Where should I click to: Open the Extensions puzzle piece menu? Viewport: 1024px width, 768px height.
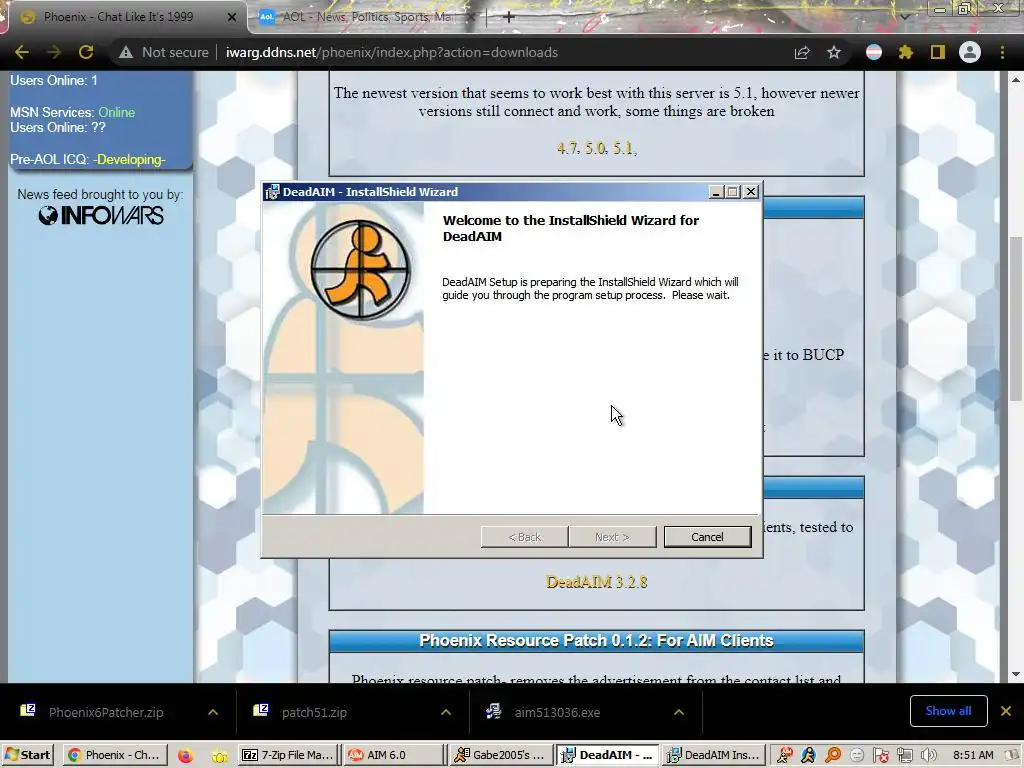click(906, 52)
